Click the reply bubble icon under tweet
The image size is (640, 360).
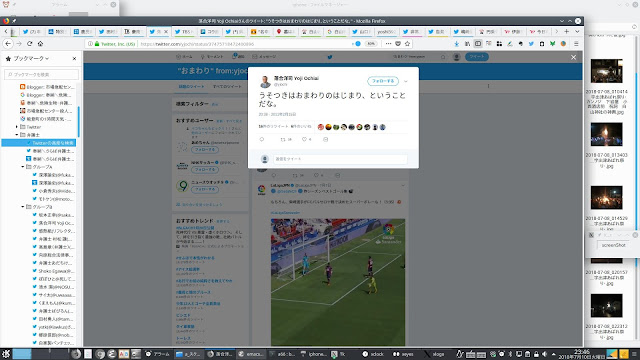click(x=262, y=140)
